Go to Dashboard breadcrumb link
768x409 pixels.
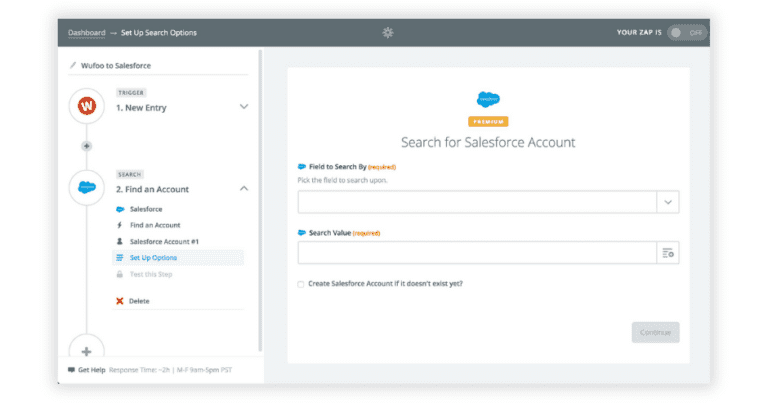[86, 33]
